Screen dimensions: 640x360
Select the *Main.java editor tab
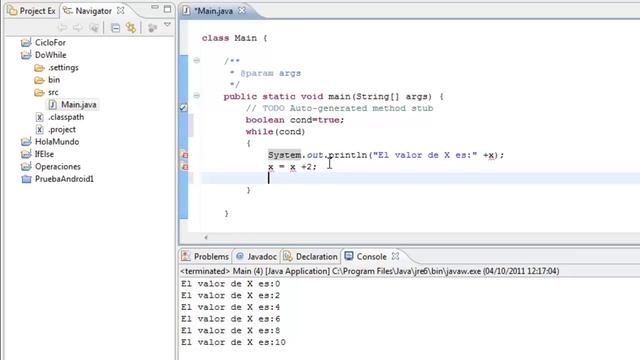pos(213,11)
